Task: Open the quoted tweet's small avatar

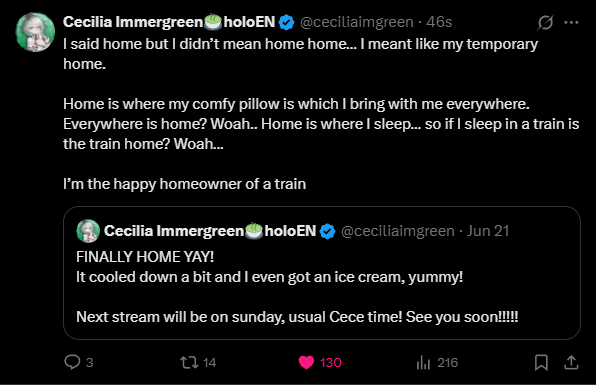Action: 88,231
